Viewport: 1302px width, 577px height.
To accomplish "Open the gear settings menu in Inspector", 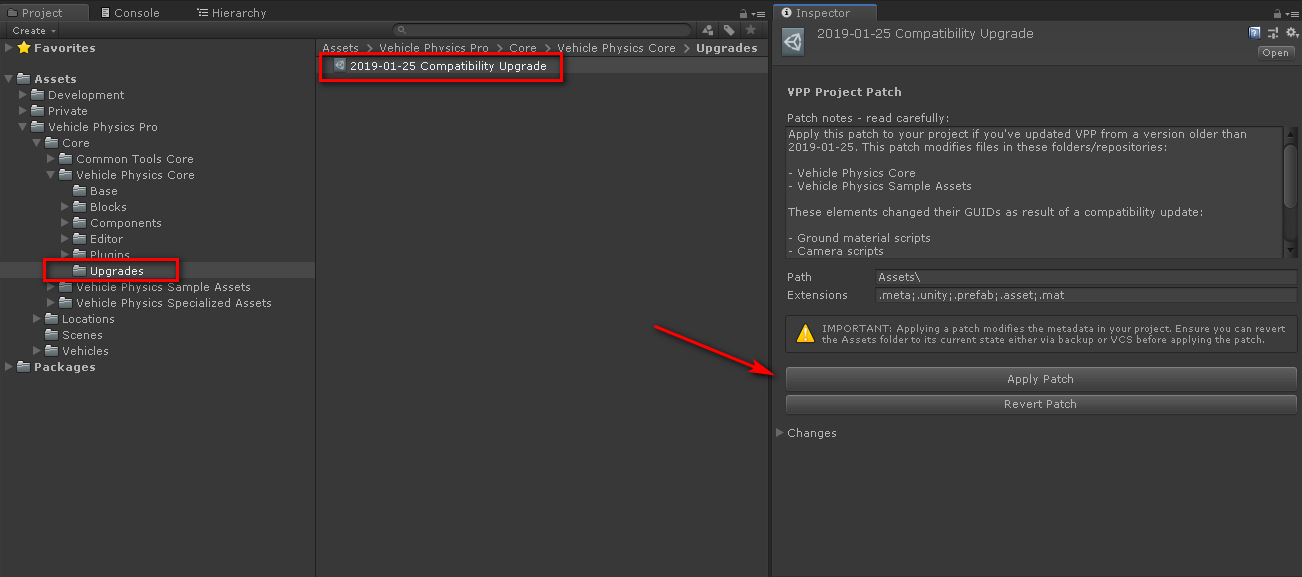I will tap(1290, 33).
